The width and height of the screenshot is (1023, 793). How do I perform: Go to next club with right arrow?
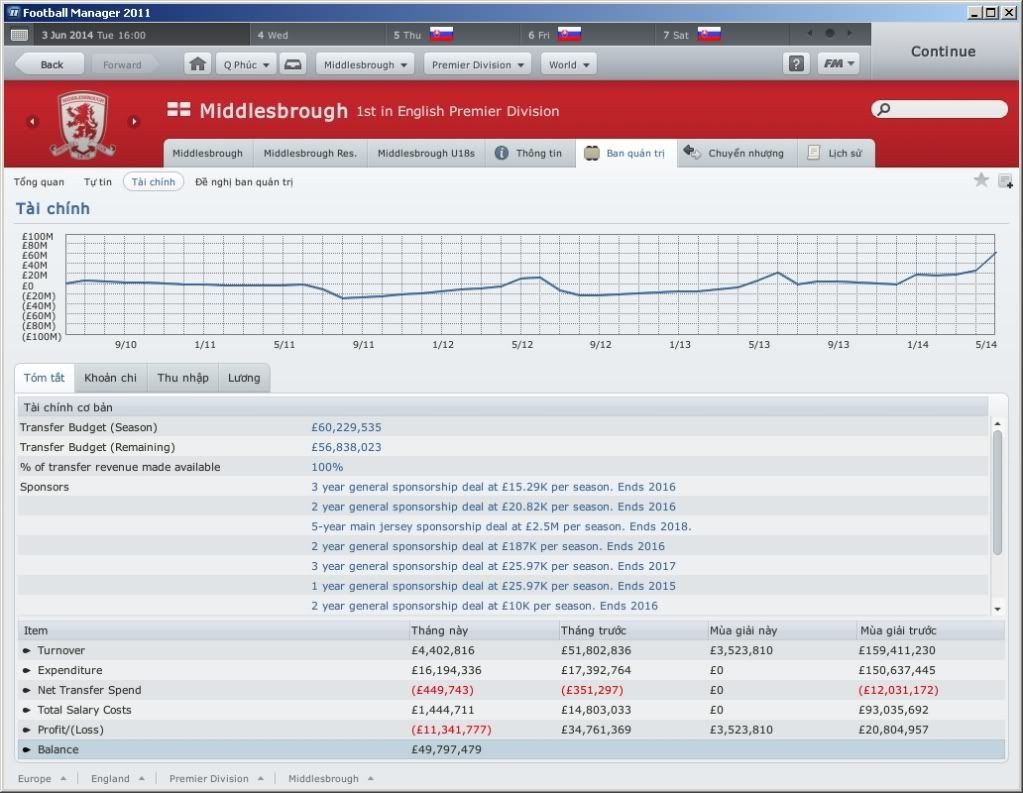134,121
